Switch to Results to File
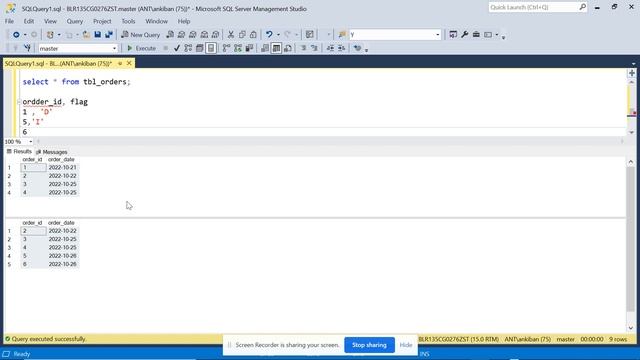This screenshot has width=640, height=360. click(288, 48)
